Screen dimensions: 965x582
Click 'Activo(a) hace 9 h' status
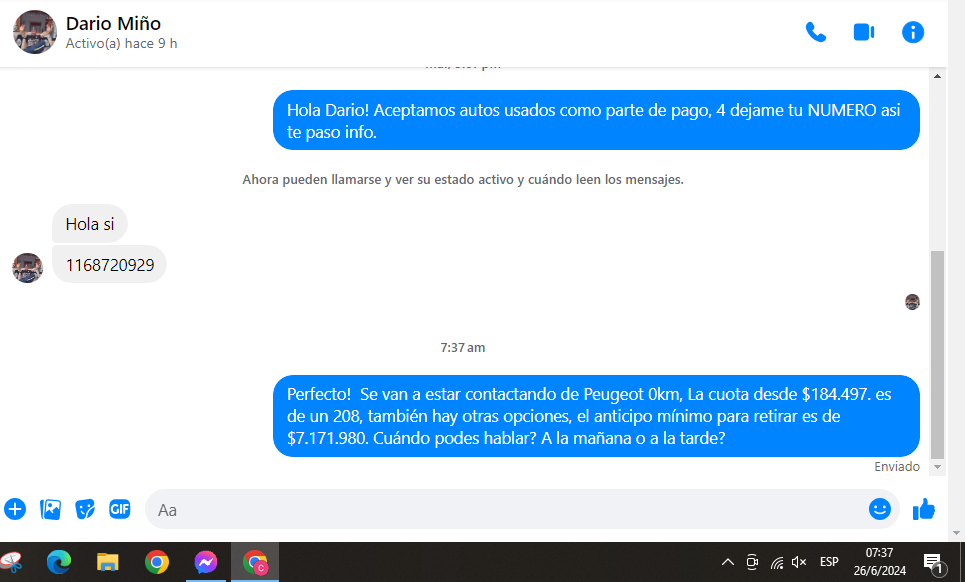[122, 44]
